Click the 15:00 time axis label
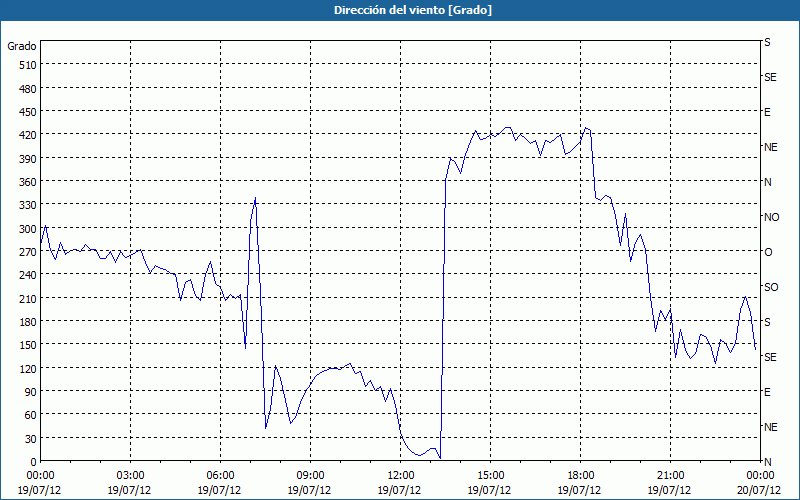This screenshot has height=500, width=800. click(x=490, y=476)
